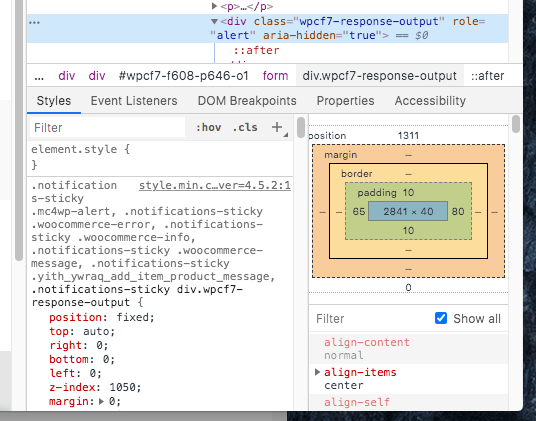Click the three-dot actions icon beside selected node
Screen dimensions: 536x421
[34, 23]
